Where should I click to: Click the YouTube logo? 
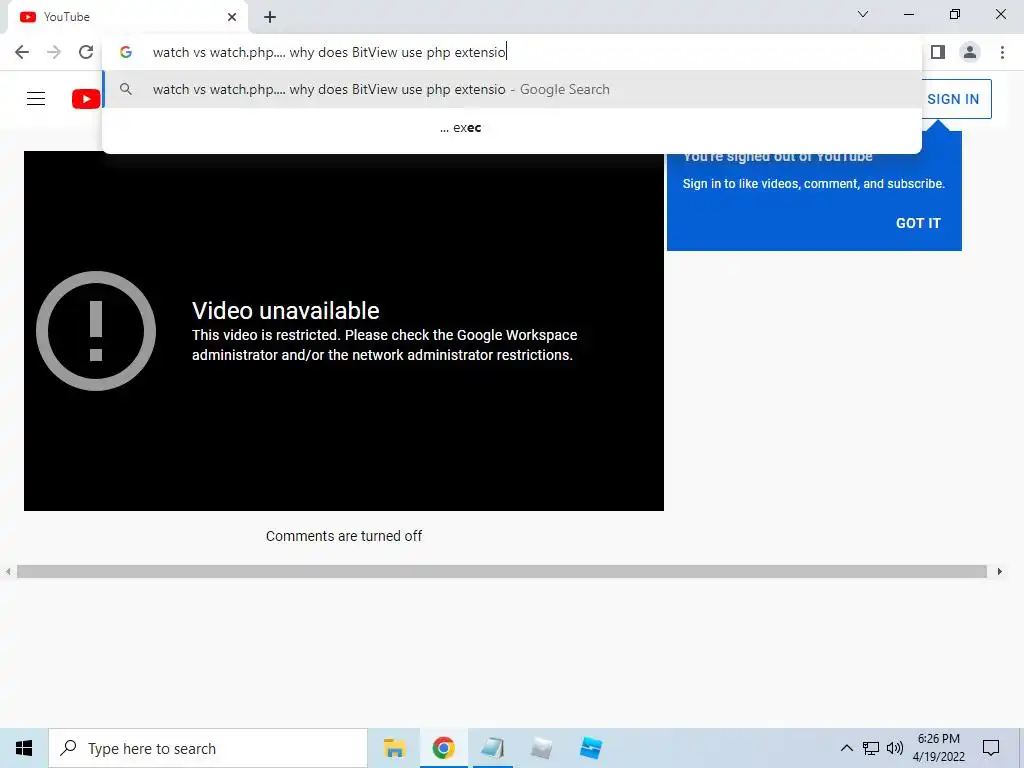click(86, 99)
